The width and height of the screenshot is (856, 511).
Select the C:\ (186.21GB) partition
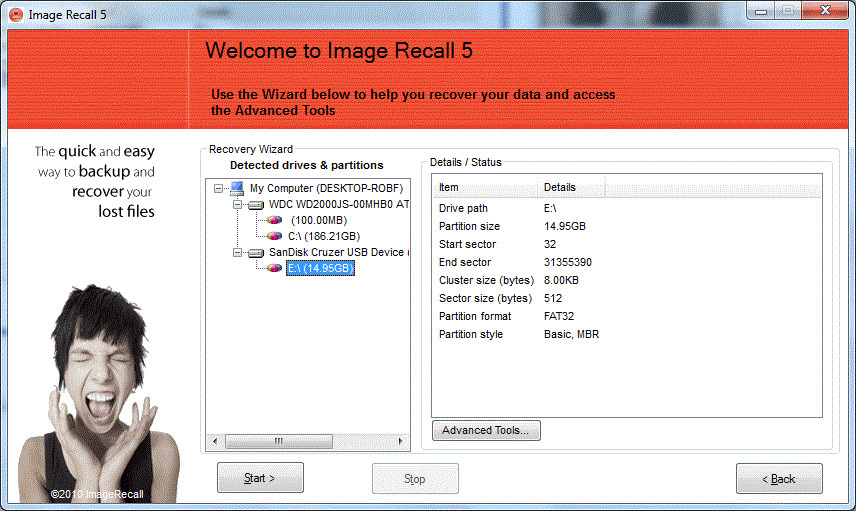(x=324, y=236)
